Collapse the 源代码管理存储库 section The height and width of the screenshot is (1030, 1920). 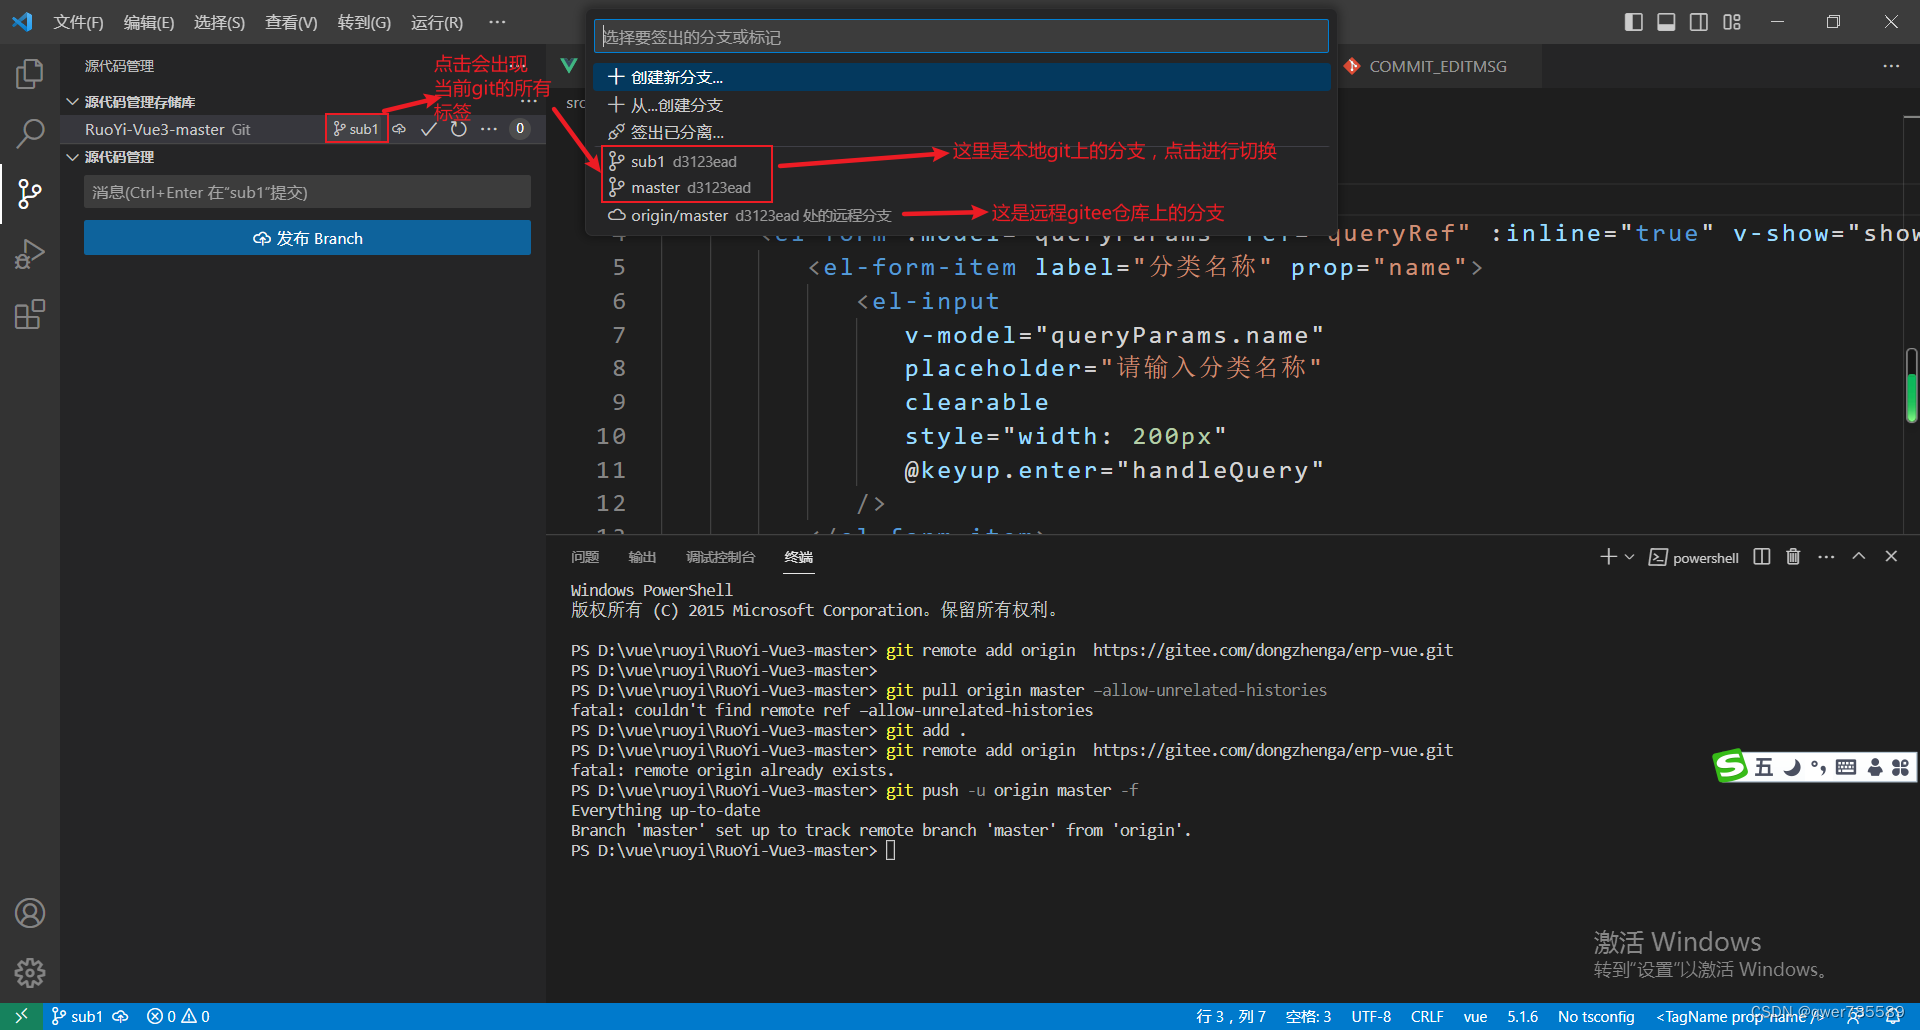click(72, 102)
